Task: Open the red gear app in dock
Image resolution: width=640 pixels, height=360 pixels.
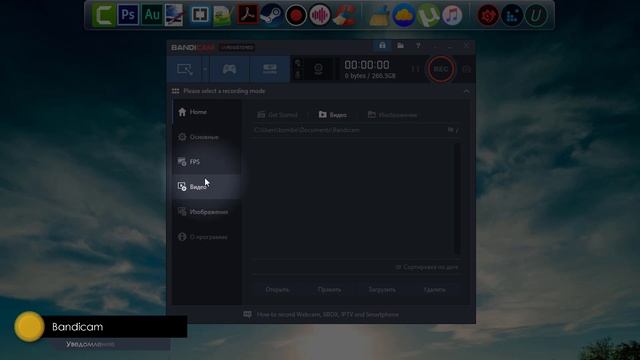Action: pos(488,16)
